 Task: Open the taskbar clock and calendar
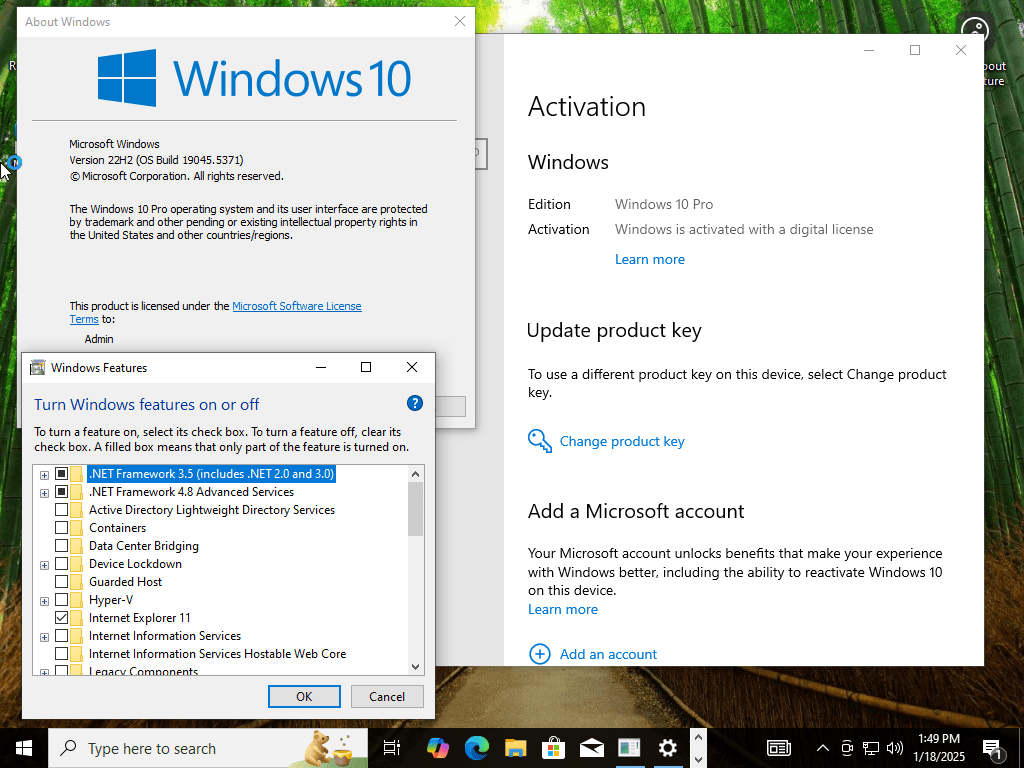coord(938,748)
